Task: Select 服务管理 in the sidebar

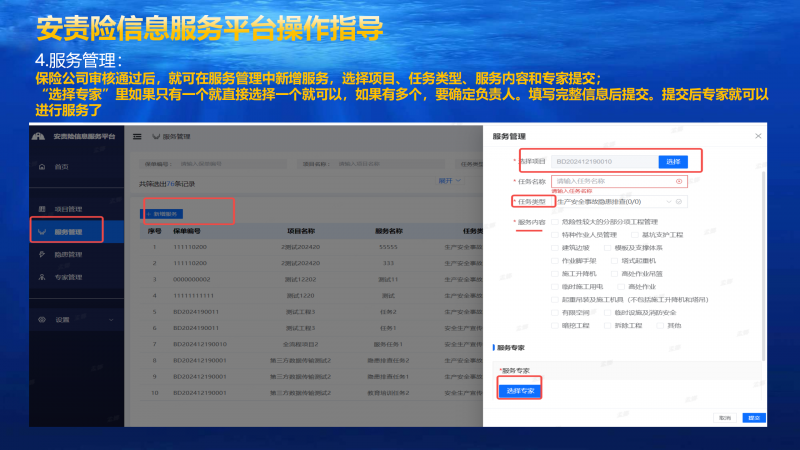Action: click(x=68, y=232)
